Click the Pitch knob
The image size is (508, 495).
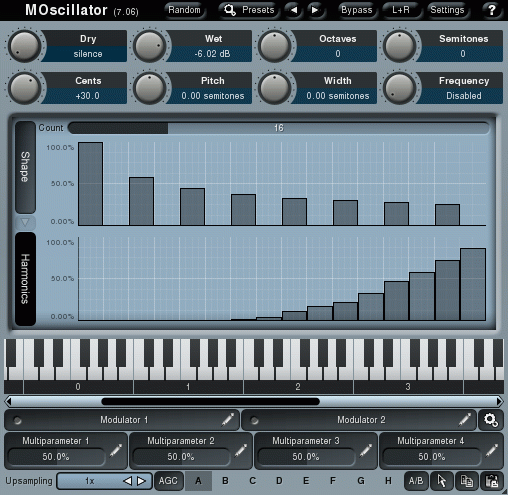coord(149,88)
